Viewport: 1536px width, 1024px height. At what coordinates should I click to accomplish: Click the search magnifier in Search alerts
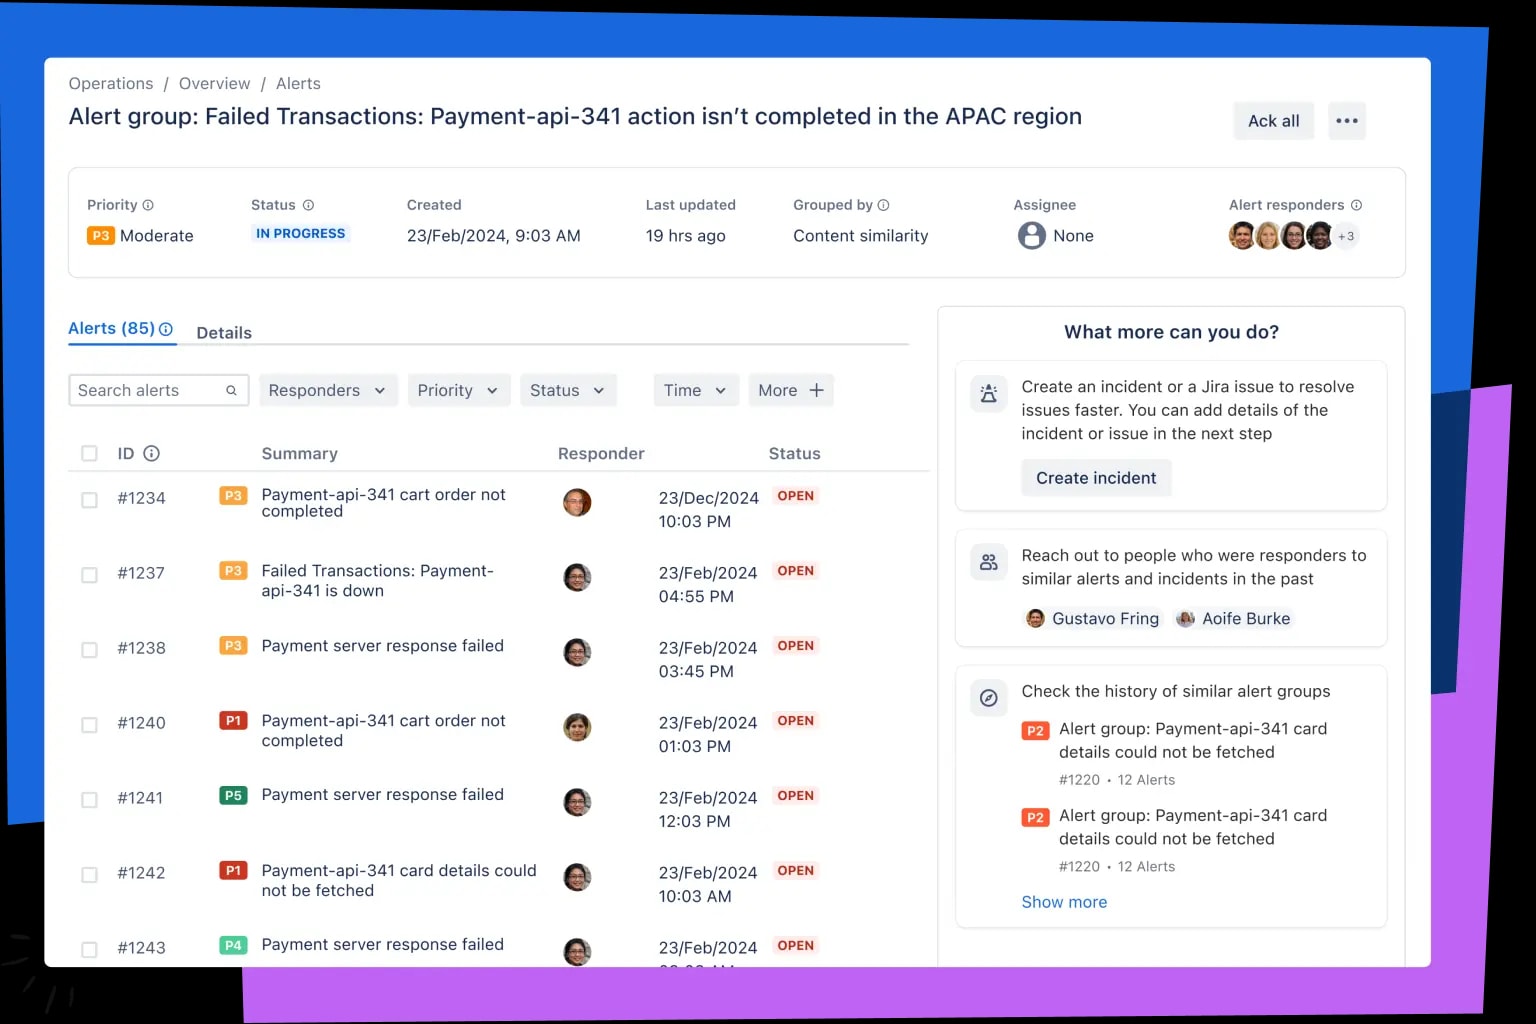point(231,390)
